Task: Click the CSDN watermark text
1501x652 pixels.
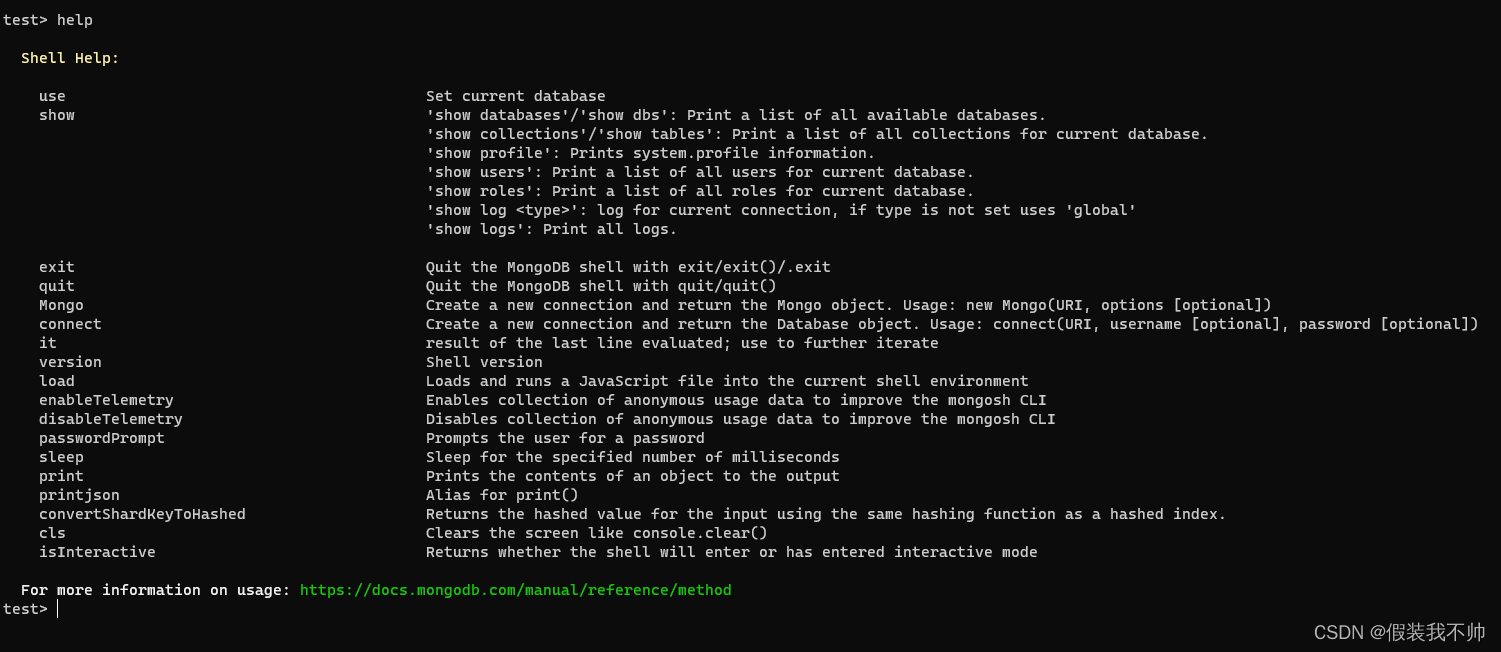Action: coord(1400,632)
